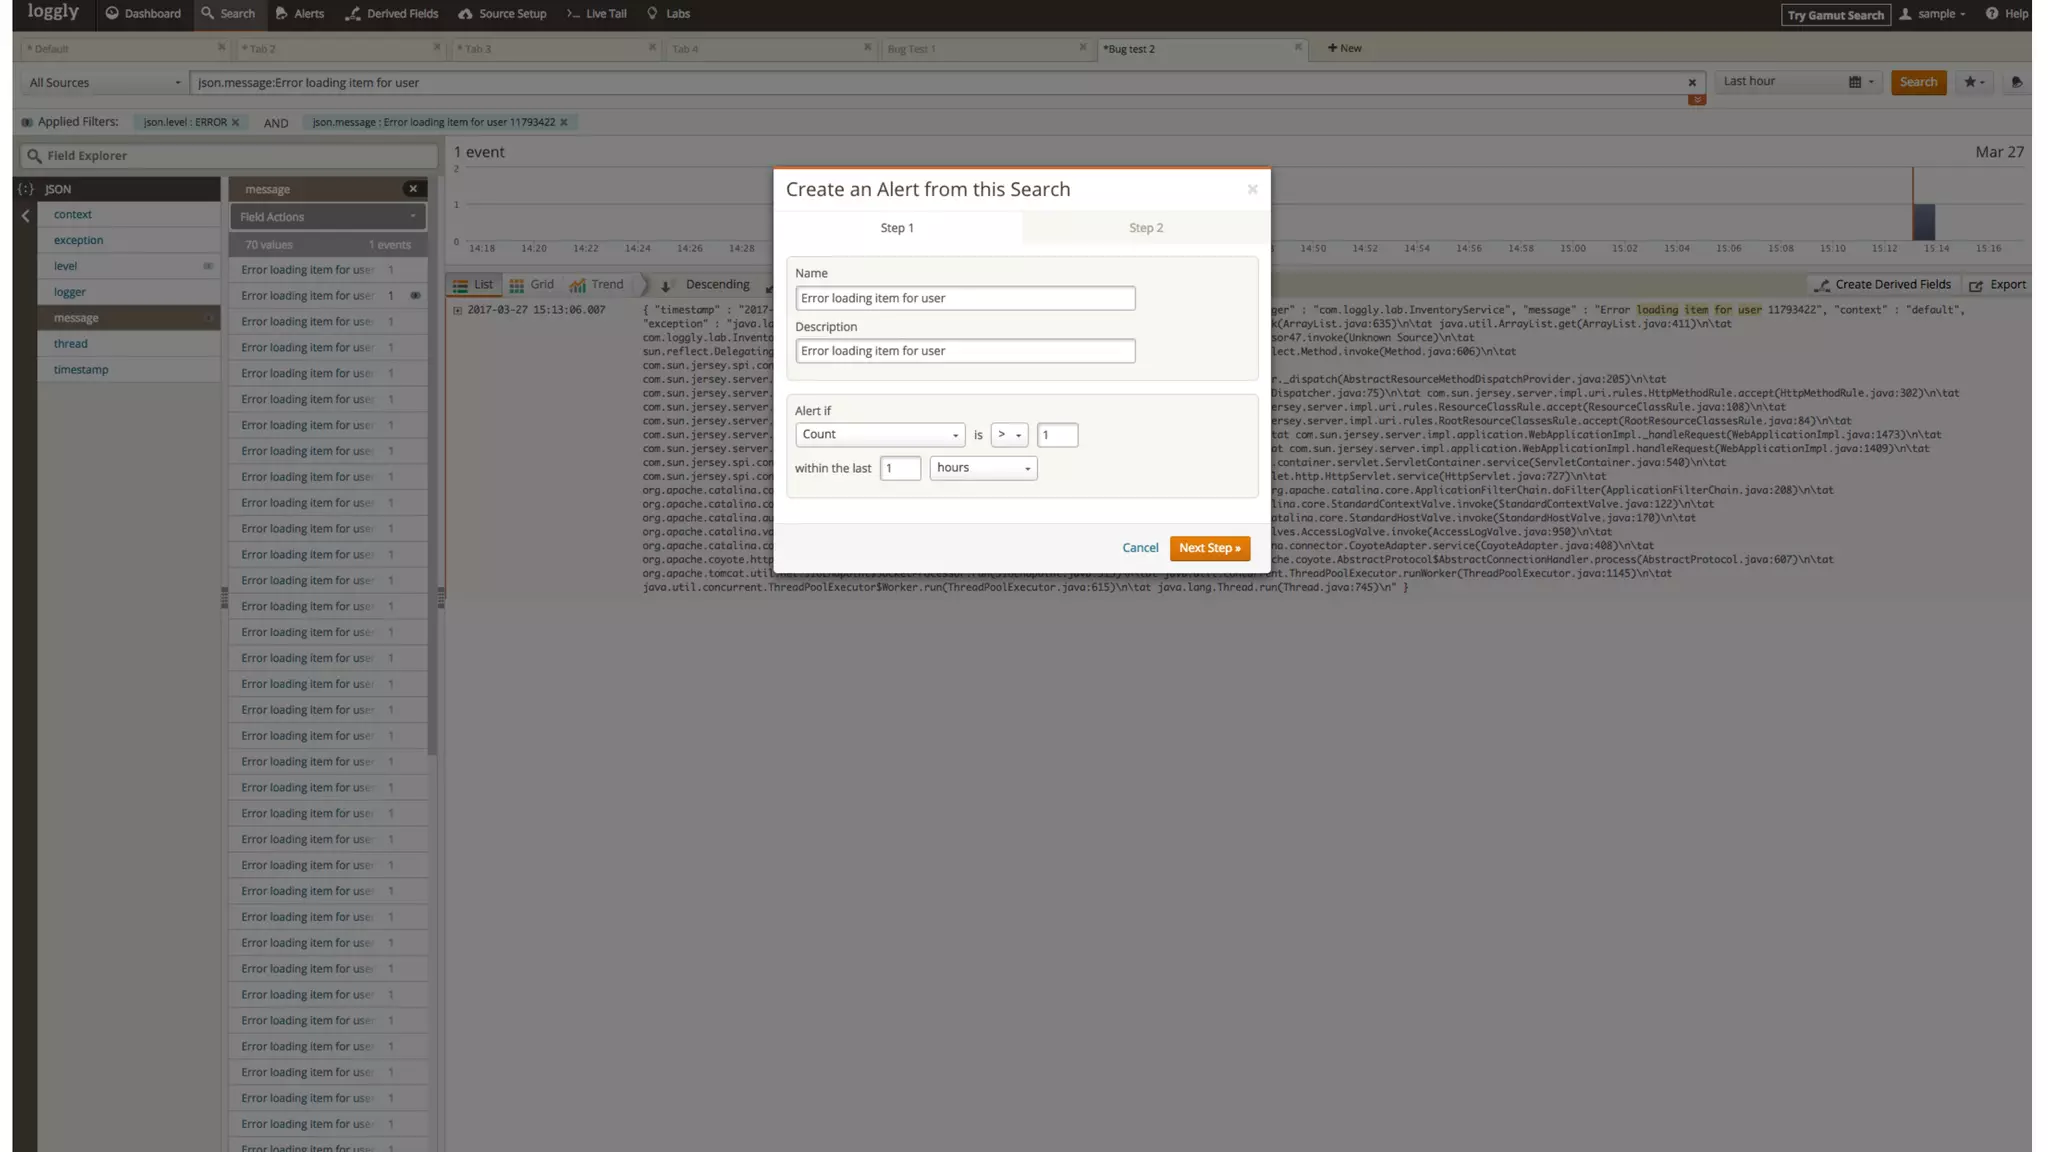Clear the search query with X
Screen dimensions: 2048x1152
pyautogui.click(x=1692, y=83)
